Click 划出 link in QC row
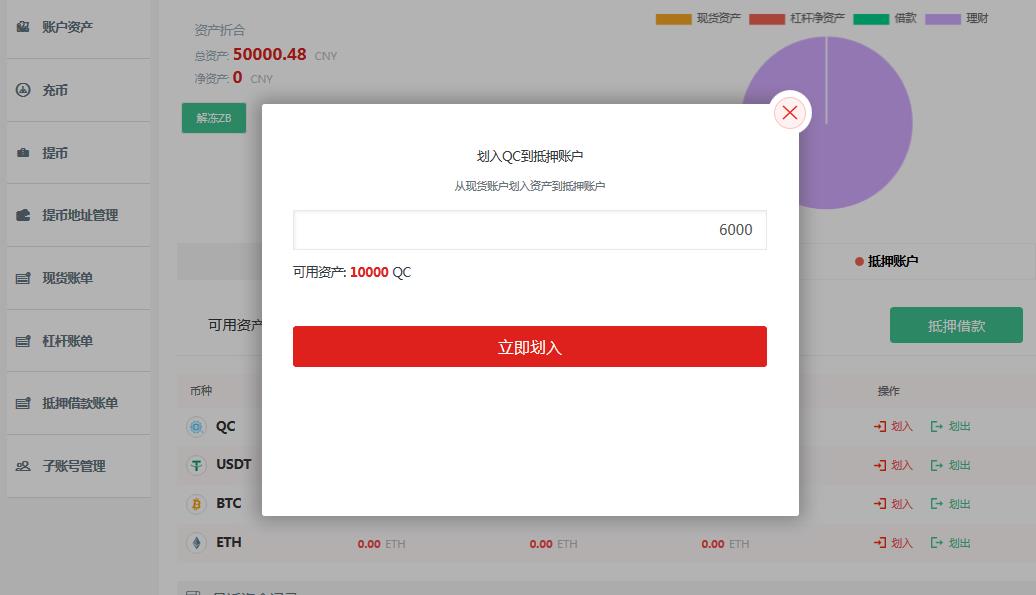 point(950,427)
